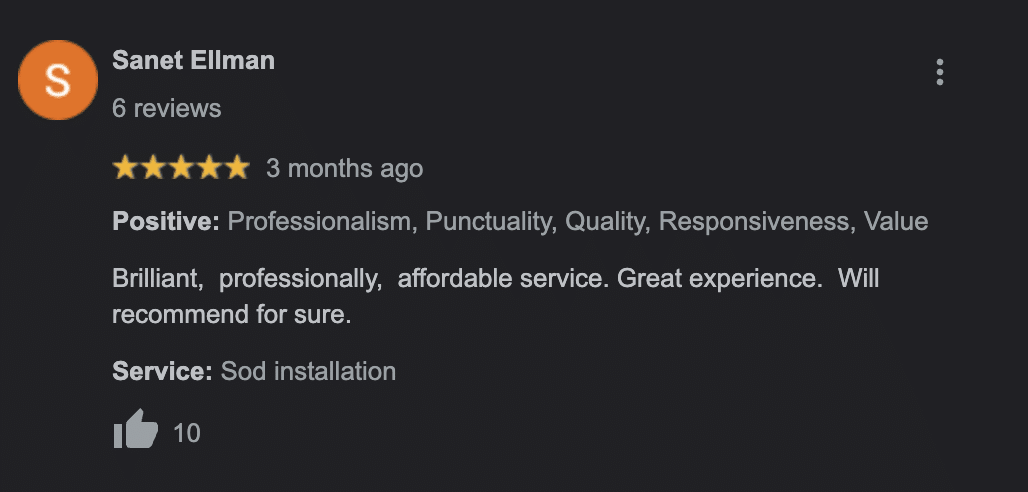
Task: Click Sanet Ellman's orange avatar
Action: (58, 80)
